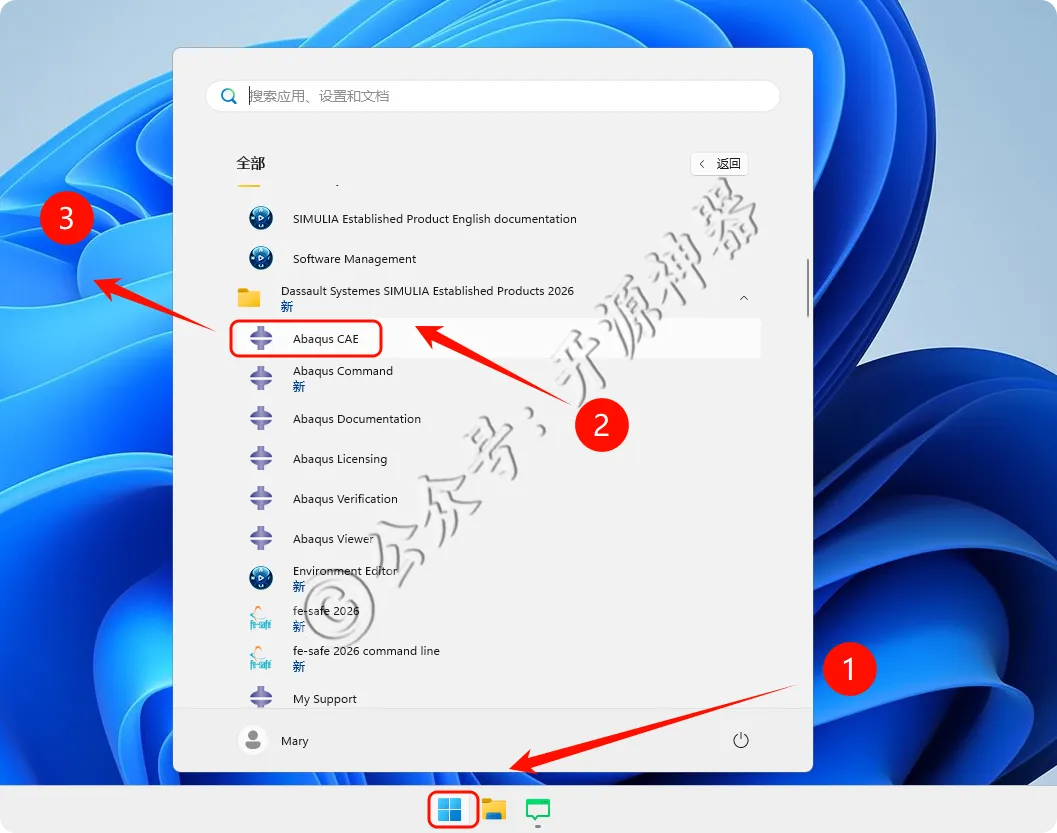Click the app list scrollbar thumb
1057x833 pixels.
coord(808,287)
